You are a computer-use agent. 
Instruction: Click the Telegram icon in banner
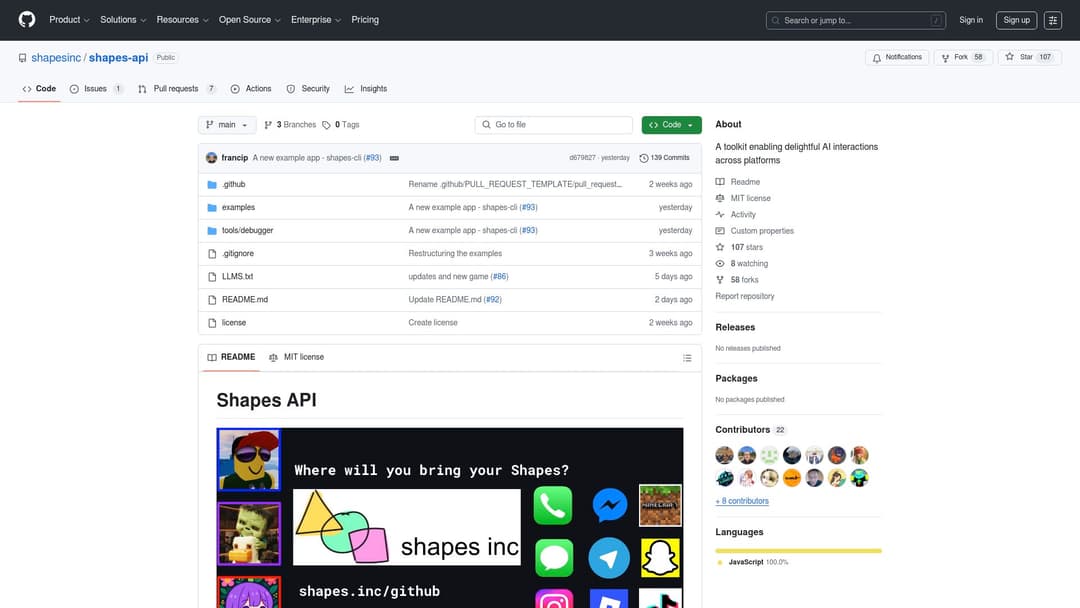609,558
